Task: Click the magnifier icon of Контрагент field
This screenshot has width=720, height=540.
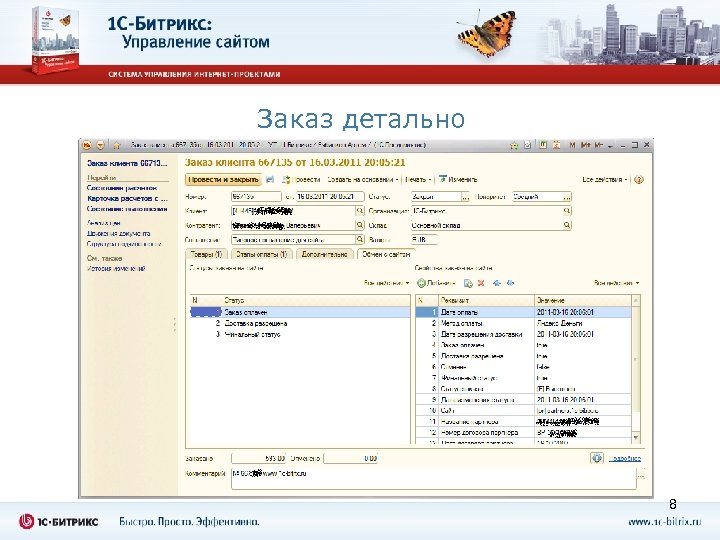Action: [360, 225]
